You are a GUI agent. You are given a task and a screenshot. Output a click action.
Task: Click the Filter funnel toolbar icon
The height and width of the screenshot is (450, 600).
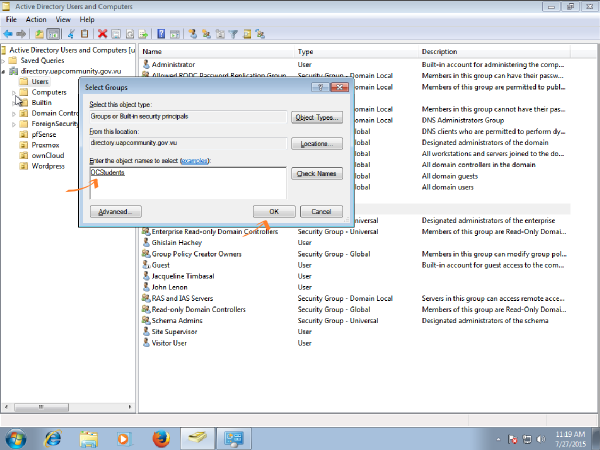[x=233, y=34]
